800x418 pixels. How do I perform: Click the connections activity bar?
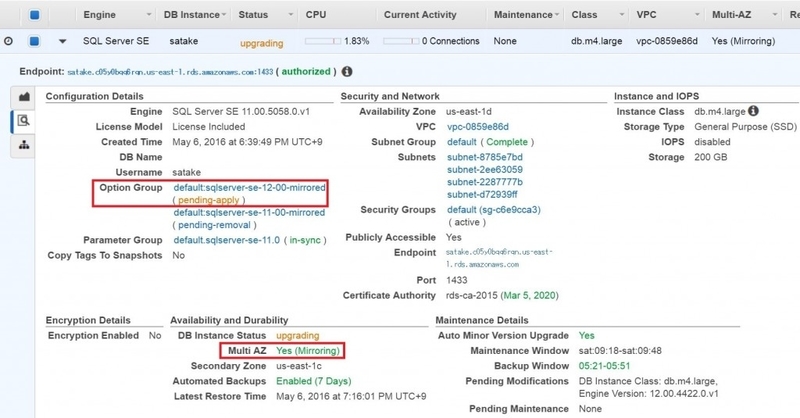401,41
